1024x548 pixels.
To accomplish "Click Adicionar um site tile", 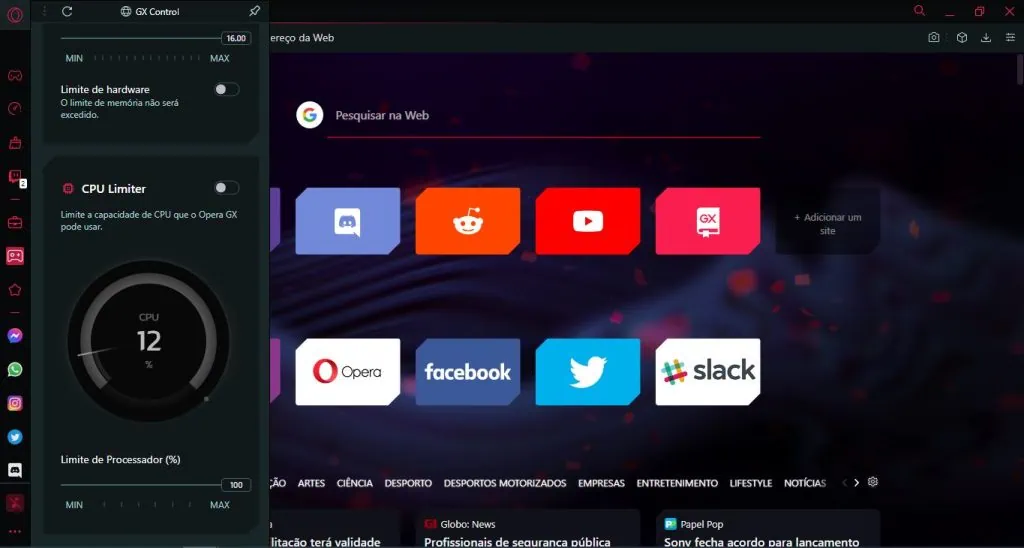I will tap(827, 221).
